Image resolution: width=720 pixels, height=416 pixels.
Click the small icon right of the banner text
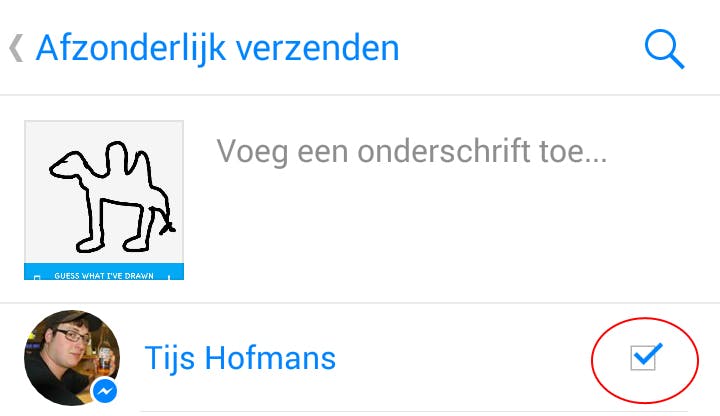[x=169, y=277]
